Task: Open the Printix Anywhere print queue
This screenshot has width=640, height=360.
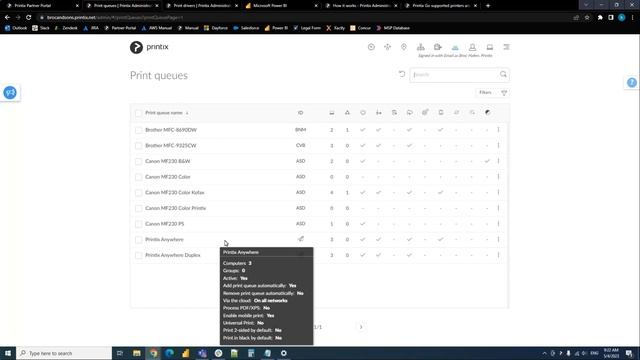Action: 164,239
